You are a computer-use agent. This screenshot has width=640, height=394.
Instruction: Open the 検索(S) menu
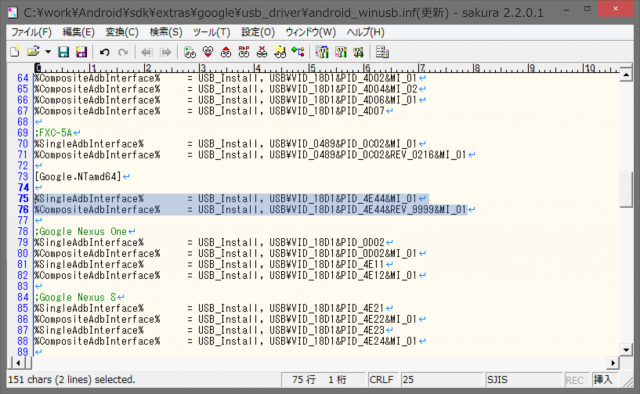166,32
